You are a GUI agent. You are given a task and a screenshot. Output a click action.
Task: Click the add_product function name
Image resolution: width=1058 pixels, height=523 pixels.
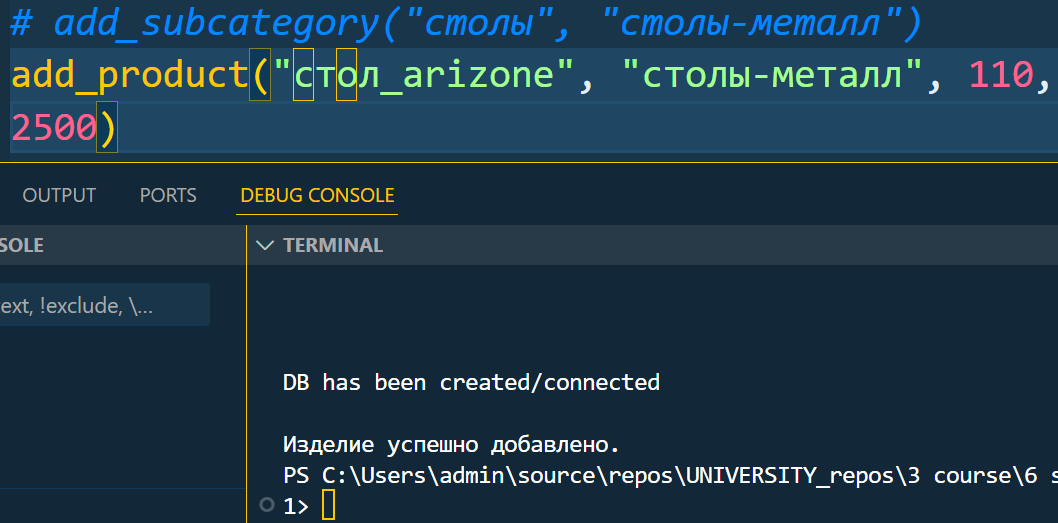click(130, 75)
